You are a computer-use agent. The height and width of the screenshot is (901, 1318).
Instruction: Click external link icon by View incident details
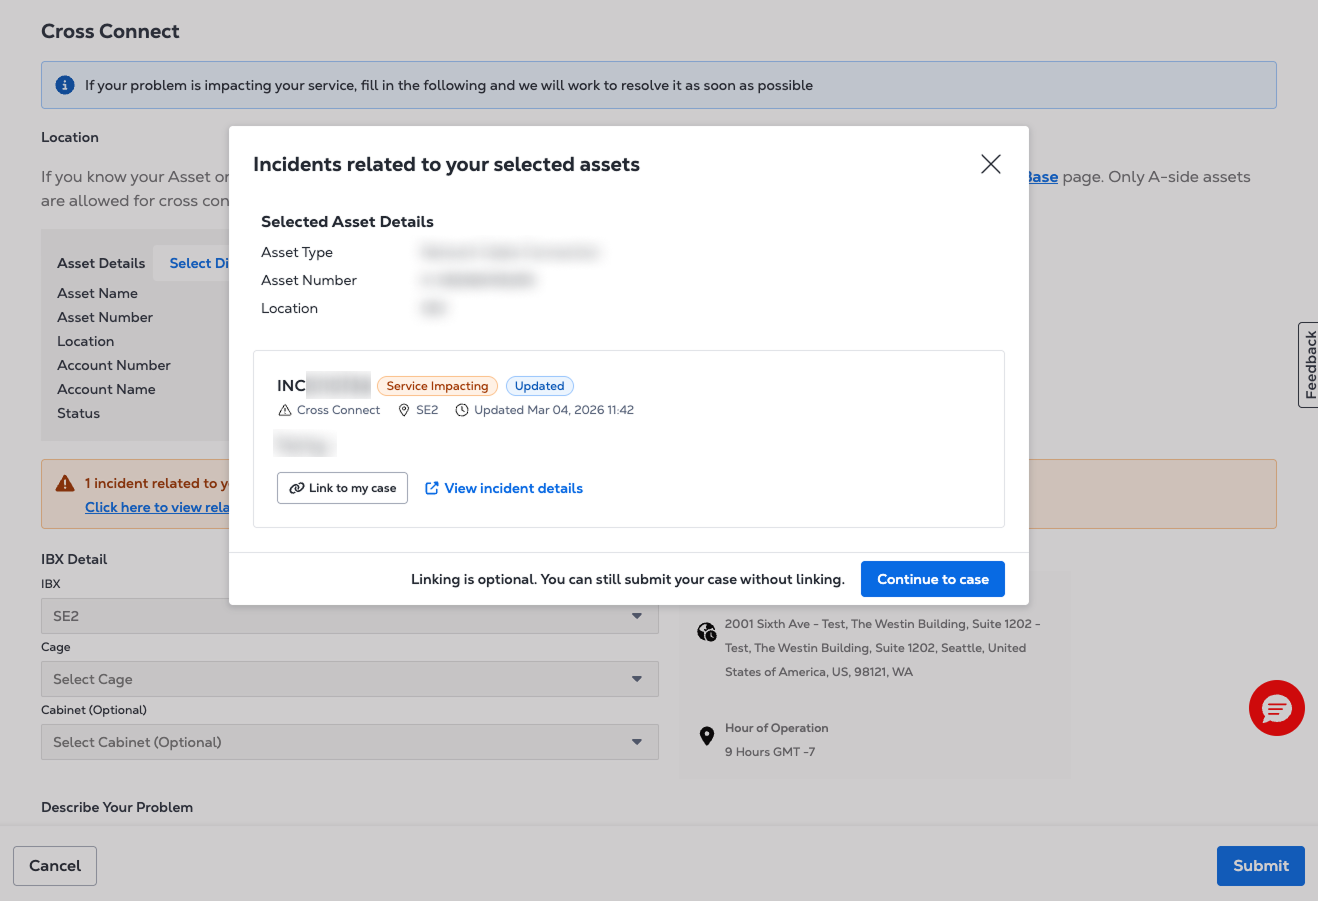(x=432, y=488)
